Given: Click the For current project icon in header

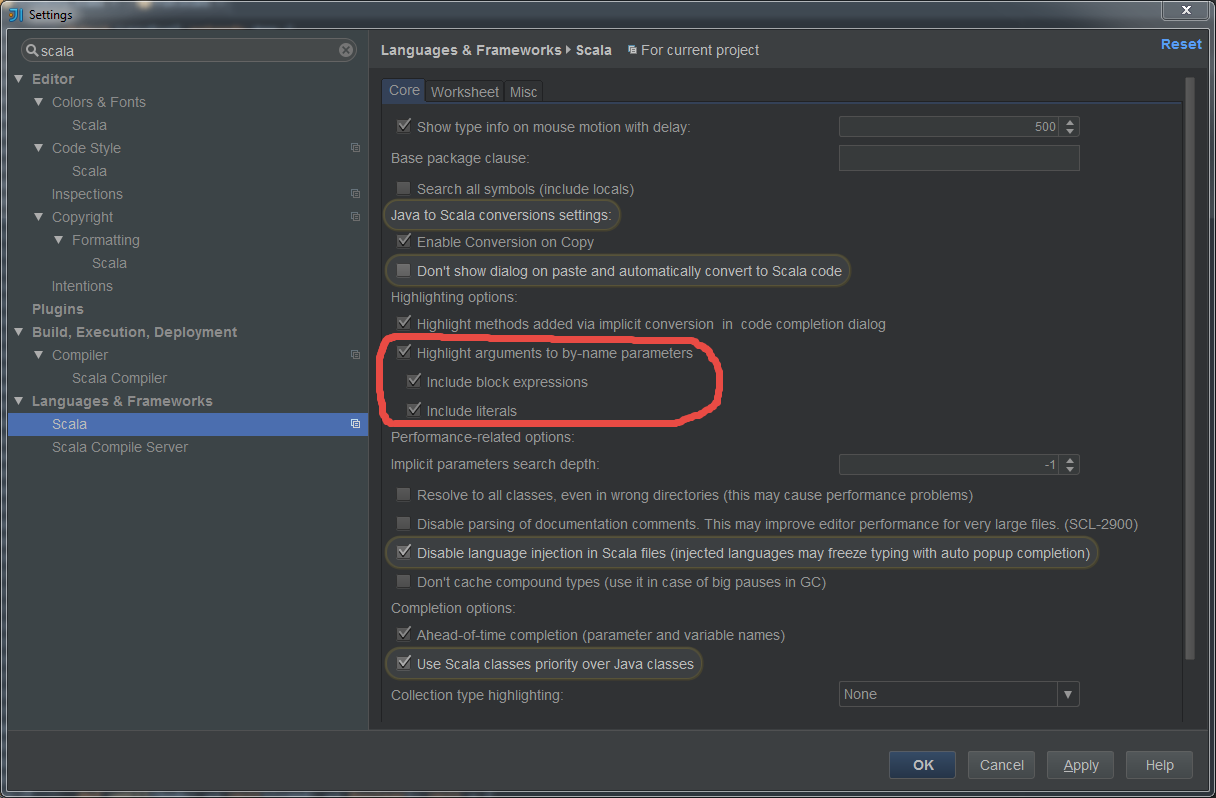Looking at the screenshot, I should pos(632,50).
